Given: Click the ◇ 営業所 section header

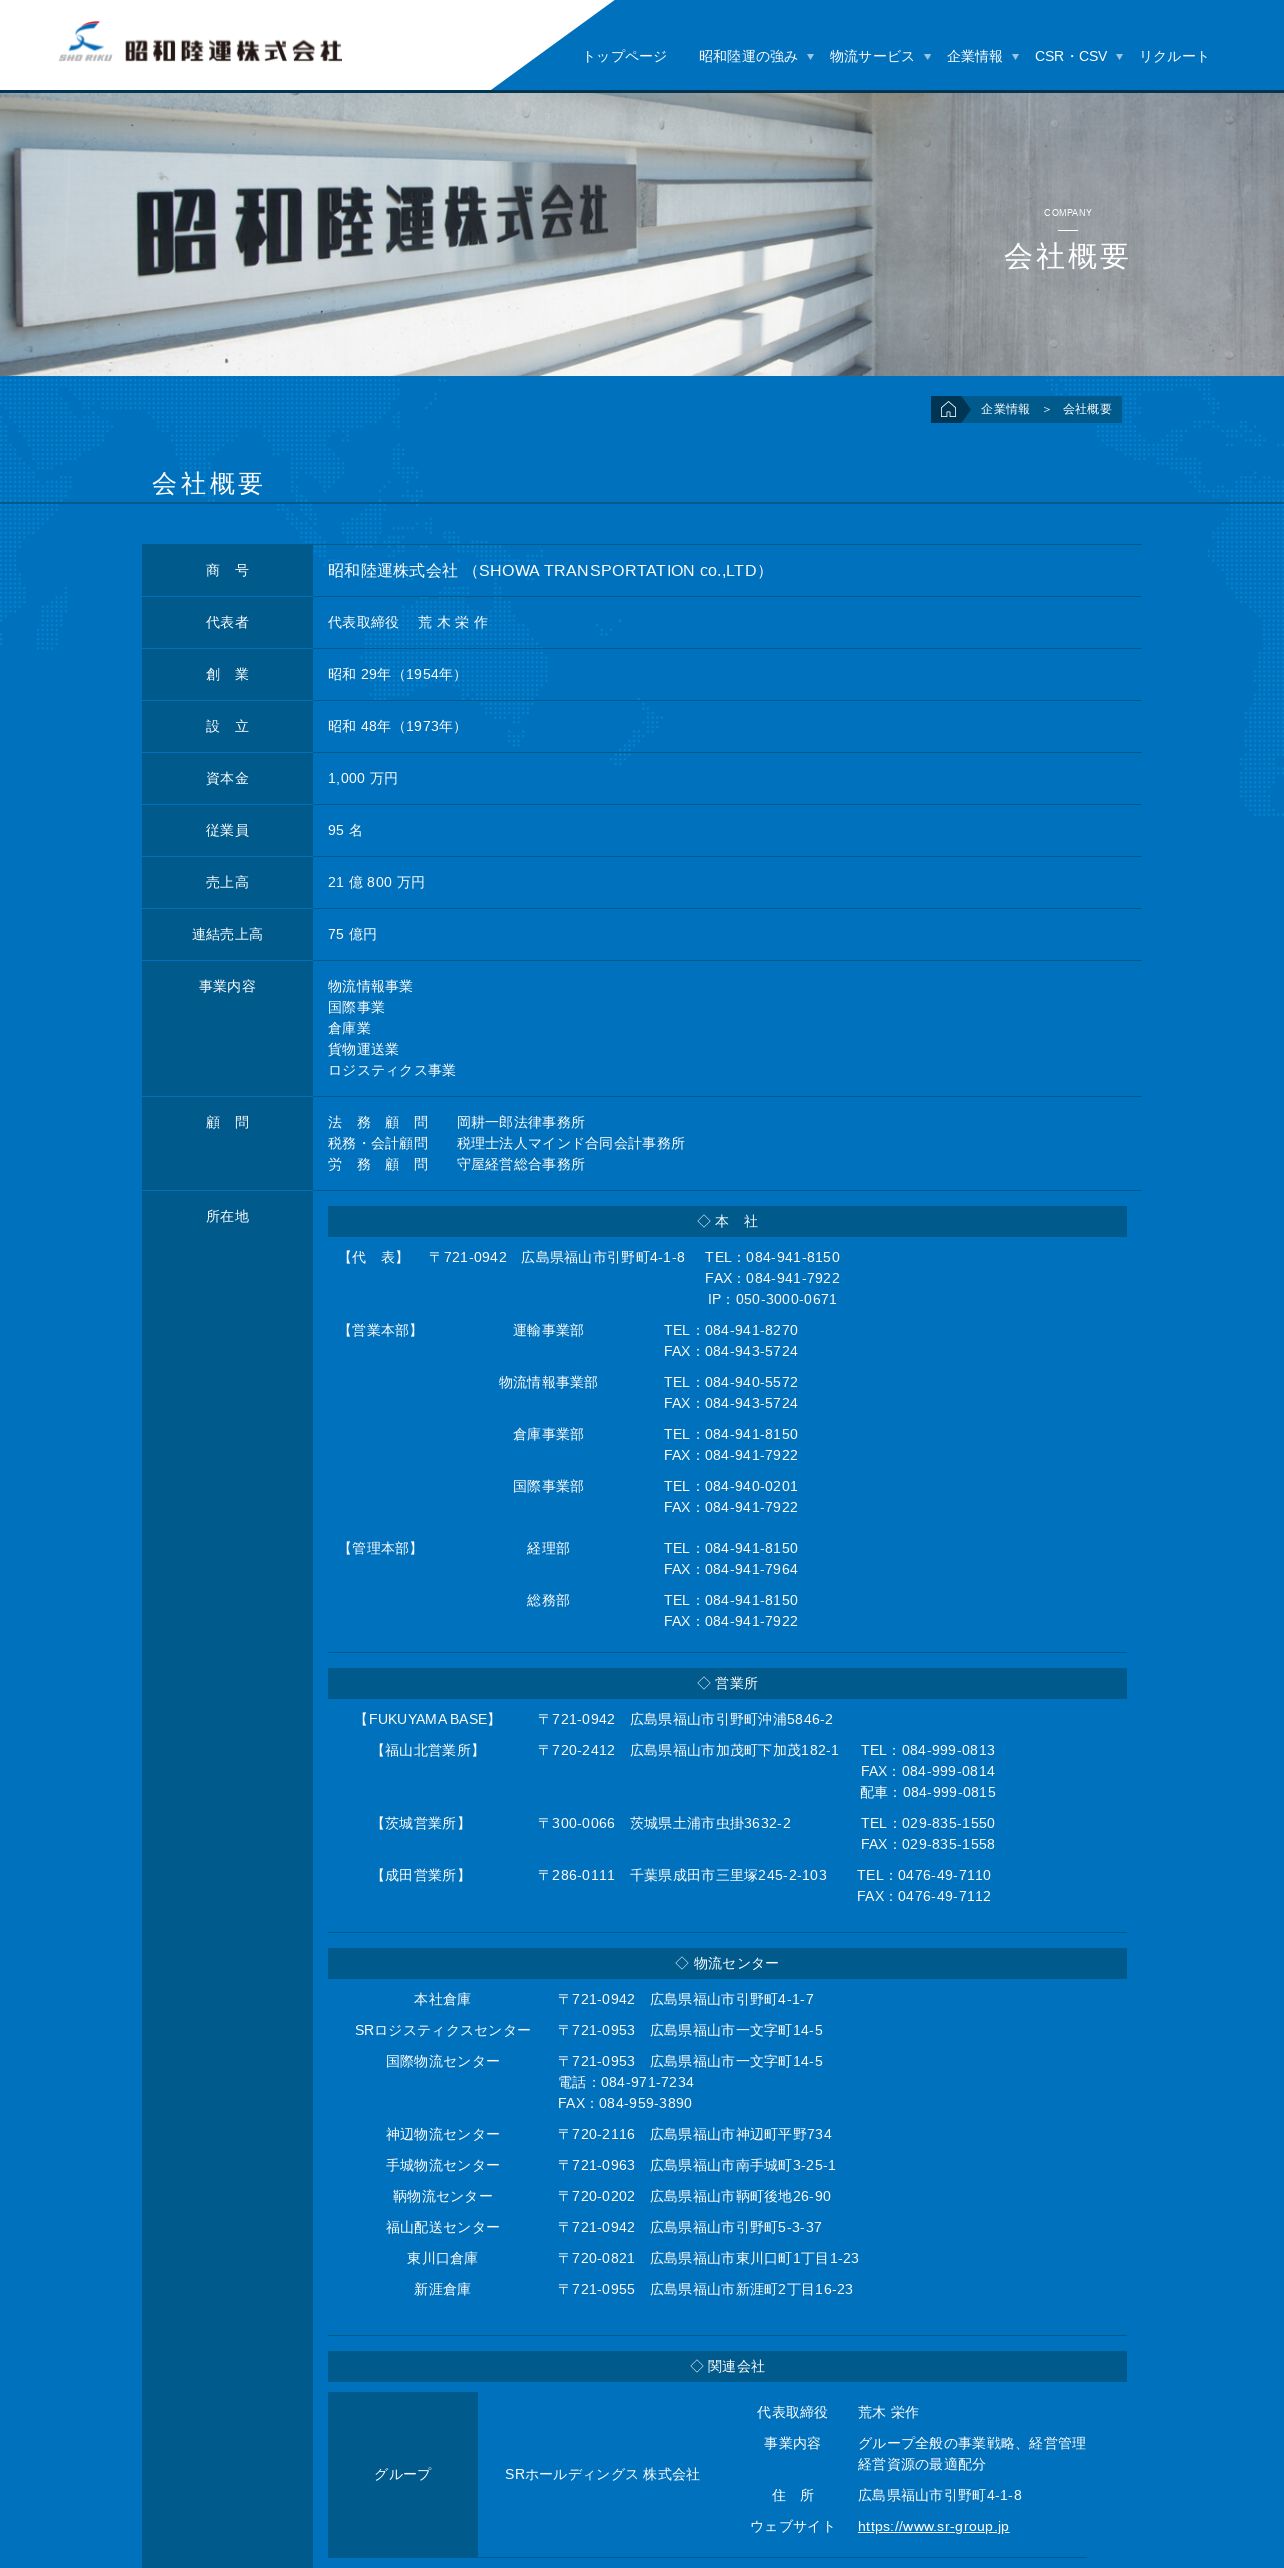Looking at the screenshot, I should [727, 1683].
